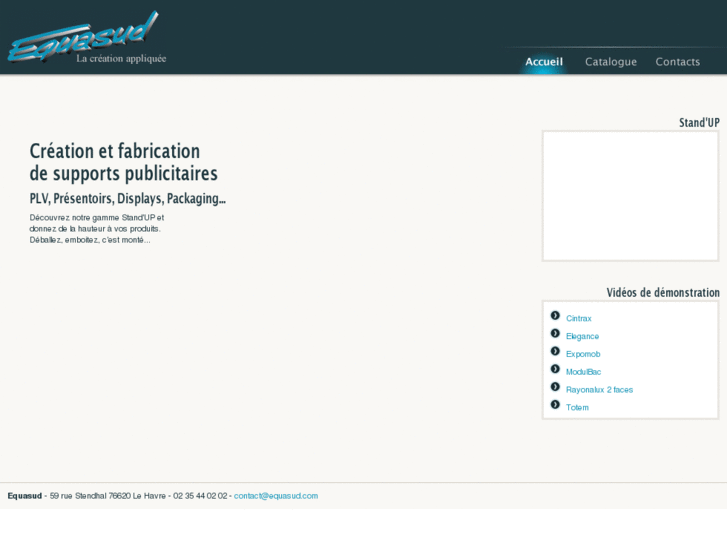This screenshot has height=545, width=727.
Task: Open the Contacts menu item
Action: point(677,62)
